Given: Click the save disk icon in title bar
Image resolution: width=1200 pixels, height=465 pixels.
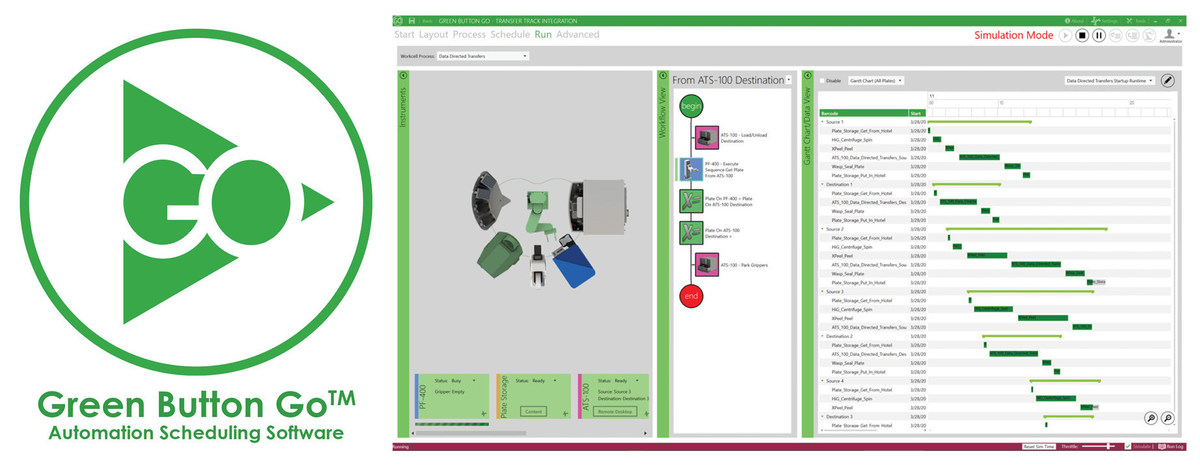Looking at the screenshot, I should tap(411, 21).
